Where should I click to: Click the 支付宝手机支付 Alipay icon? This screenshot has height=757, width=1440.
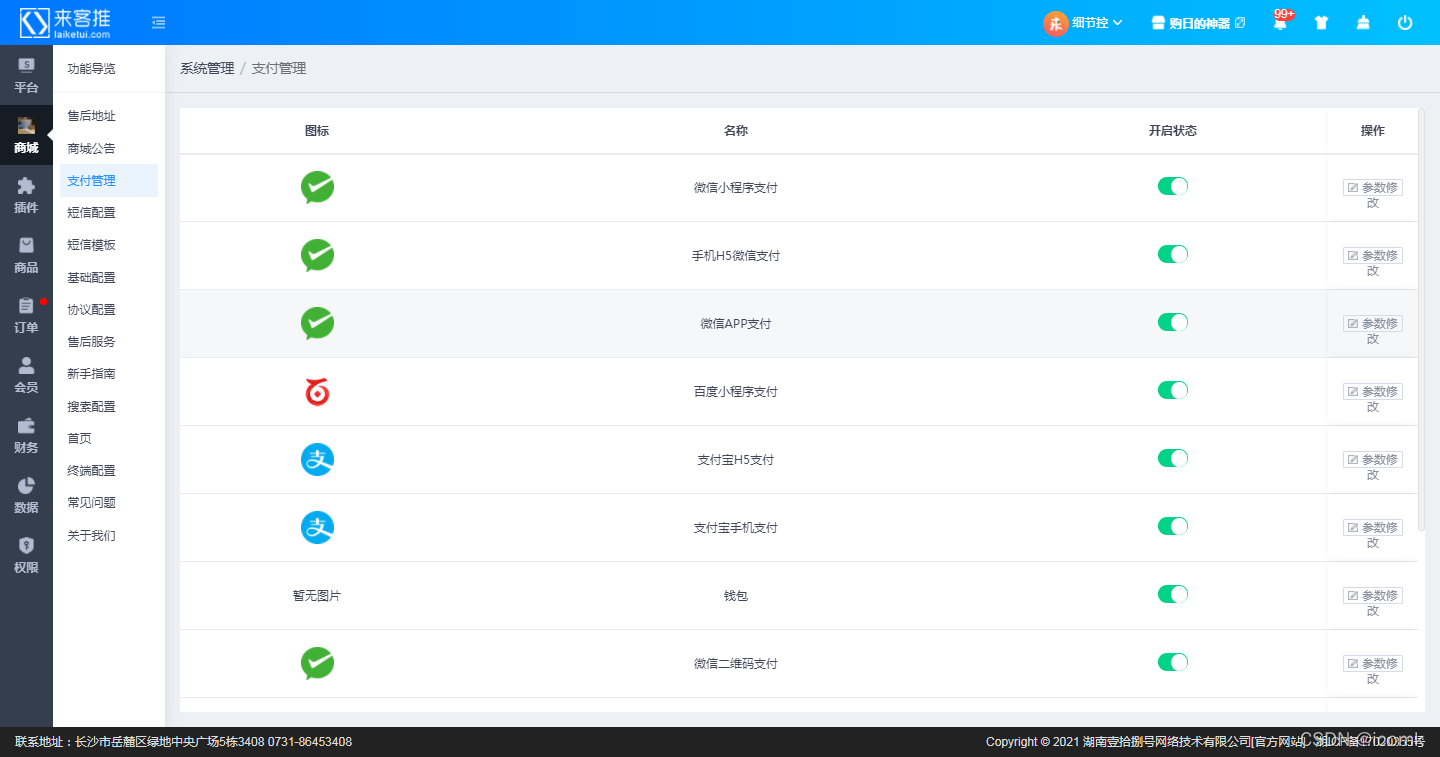pos(317,527)
